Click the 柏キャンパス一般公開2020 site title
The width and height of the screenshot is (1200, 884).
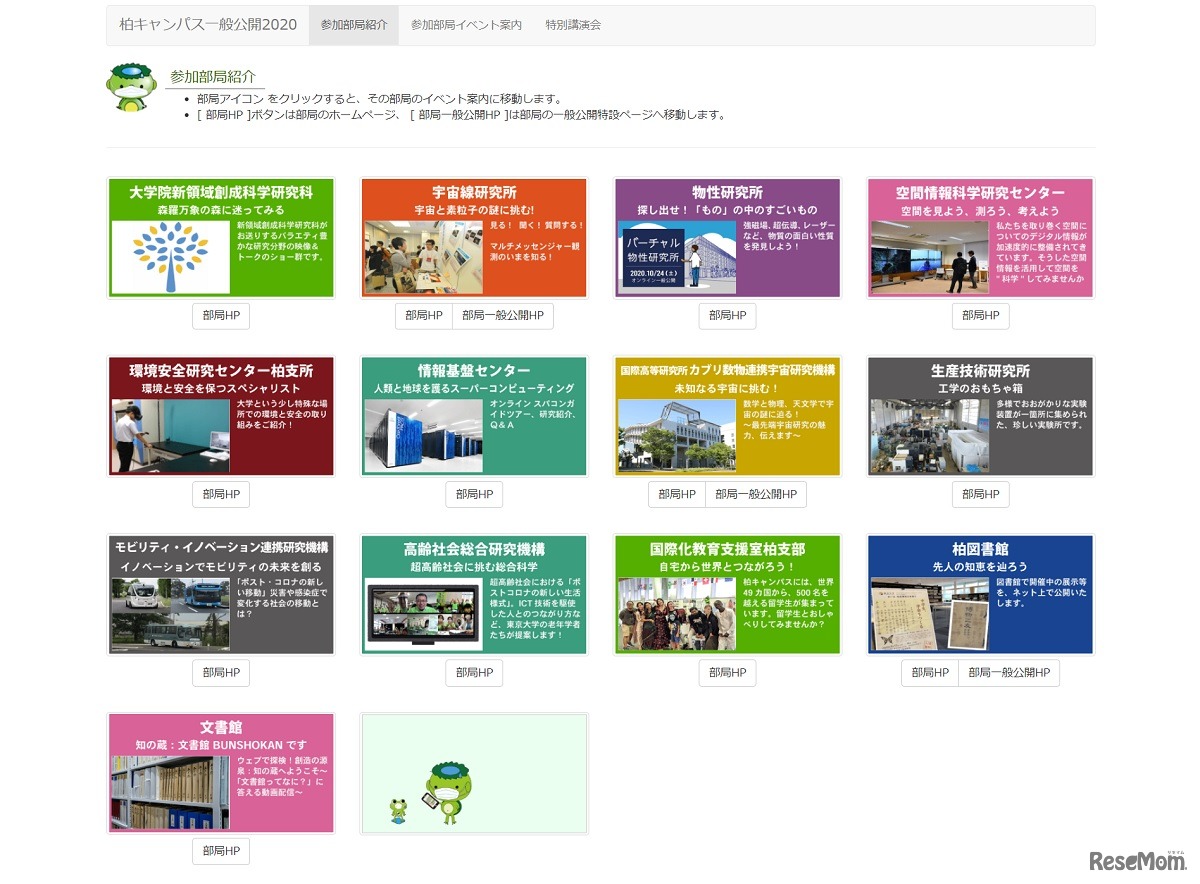pyautogui.click(x=208, y=25)
